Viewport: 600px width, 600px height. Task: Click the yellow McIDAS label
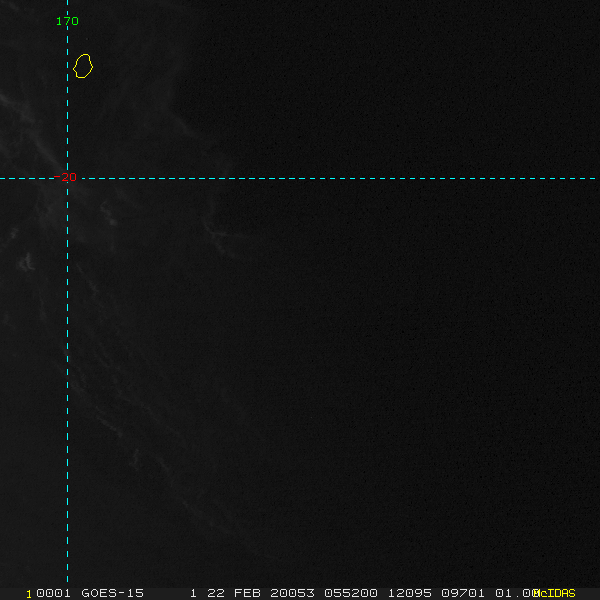[554, 593]
